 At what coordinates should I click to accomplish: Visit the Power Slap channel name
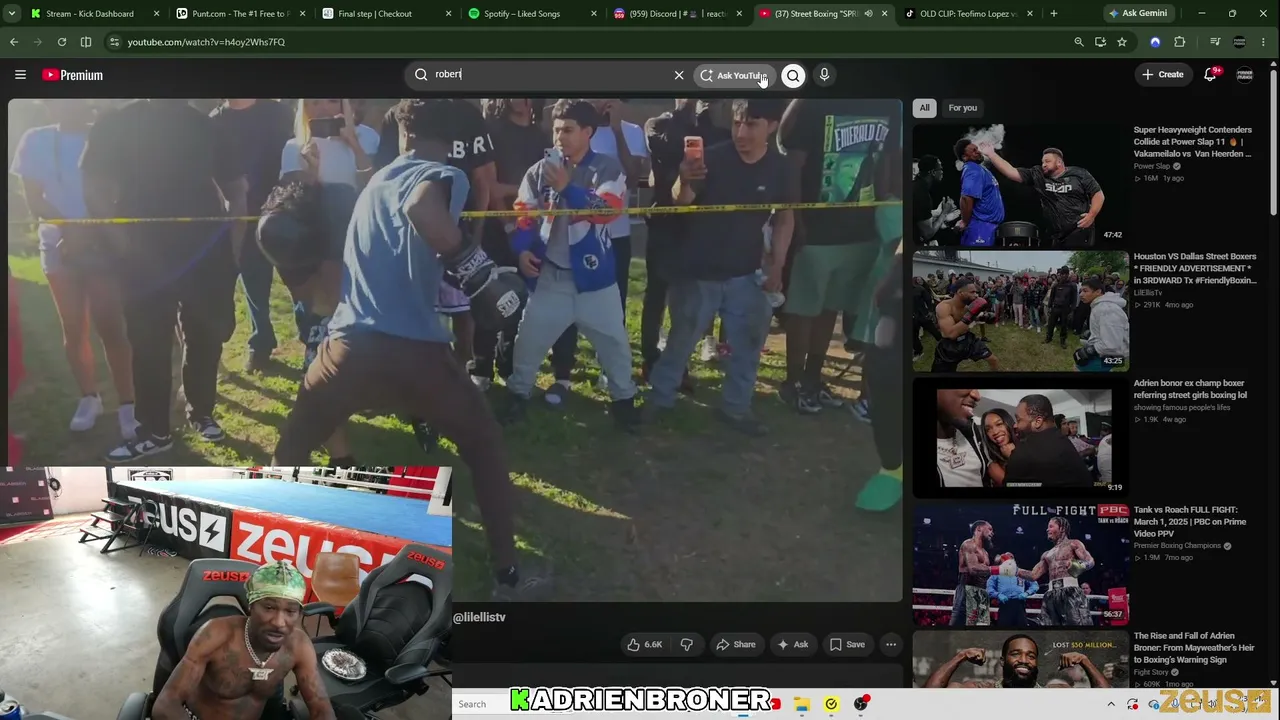pyautogui.click(x=1151, y=166)
